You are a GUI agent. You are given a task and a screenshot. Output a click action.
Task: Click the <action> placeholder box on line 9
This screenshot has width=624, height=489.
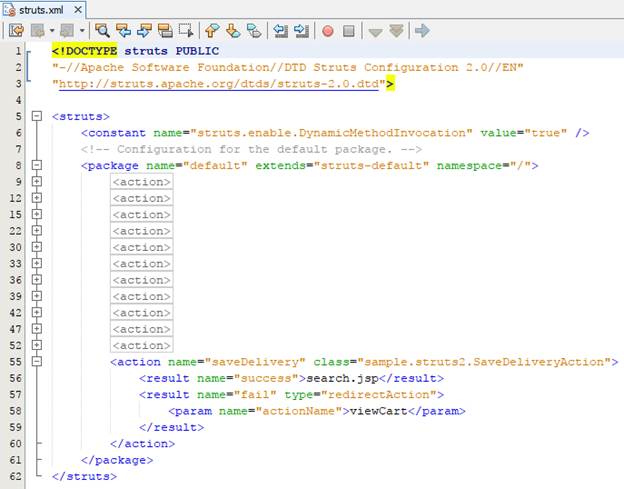point(142,182)
